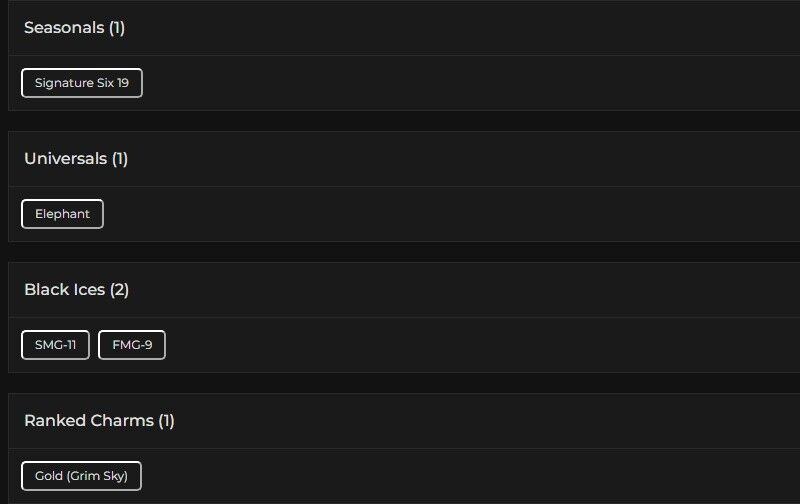Click gap between Seasonals and Universals panels
The image size is (800, 504).
coord(400,121)
